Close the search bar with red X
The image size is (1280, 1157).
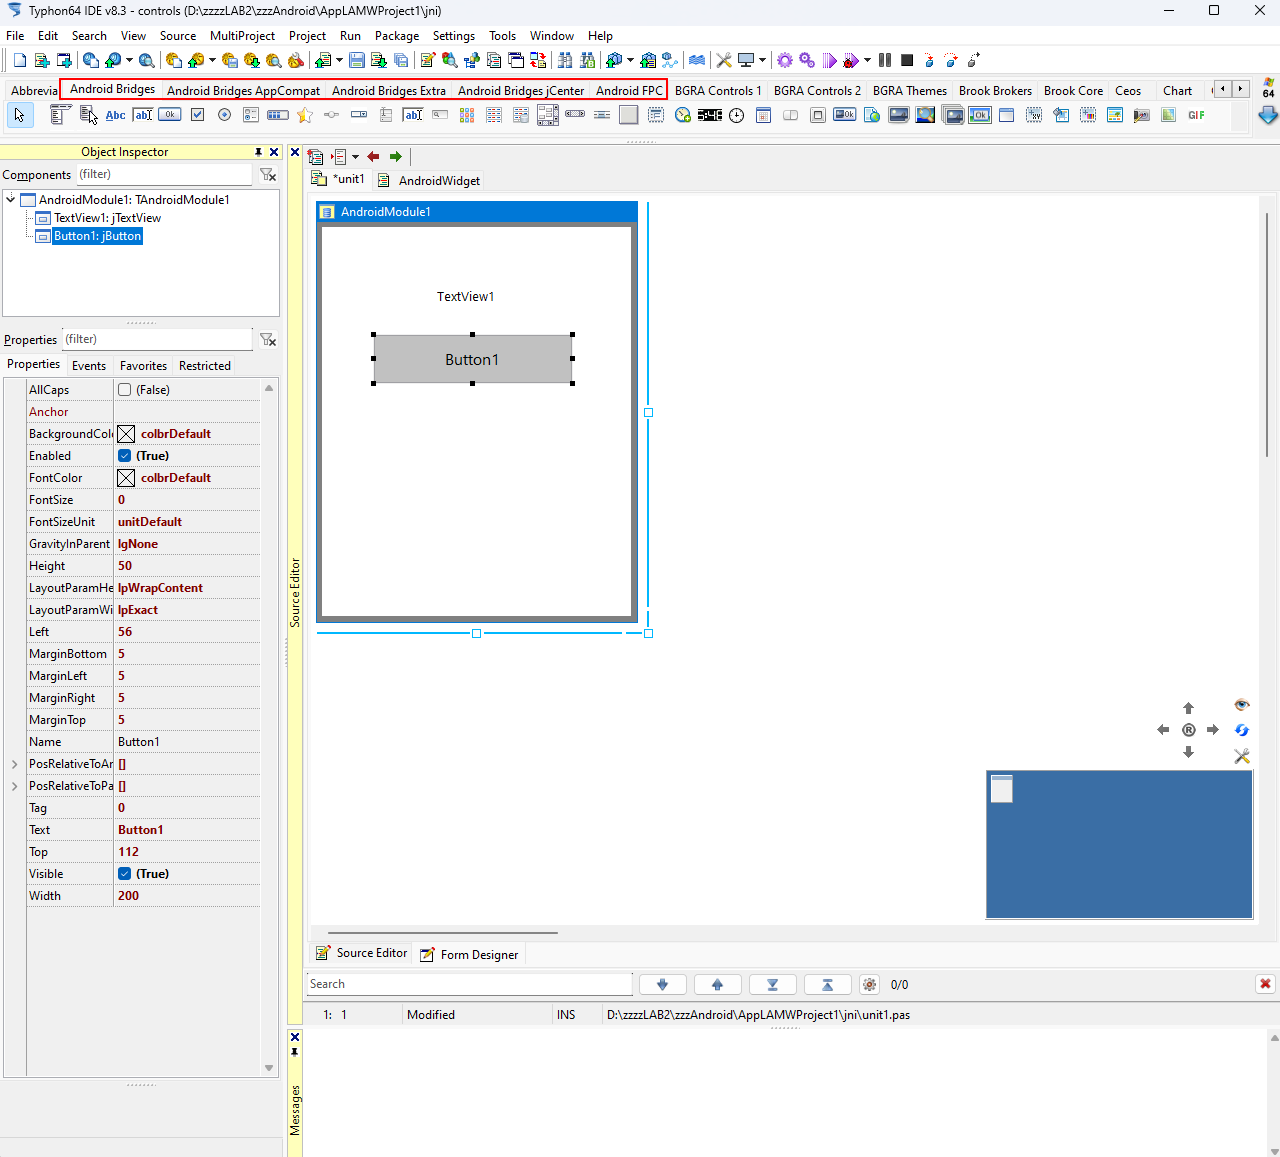(x=1265, y=984)
